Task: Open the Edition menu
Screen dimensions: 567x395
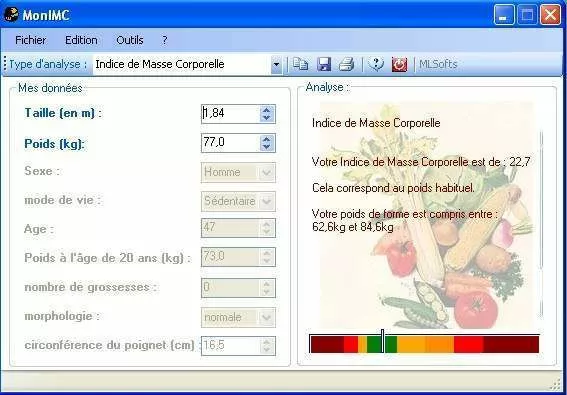Action: 81,40
